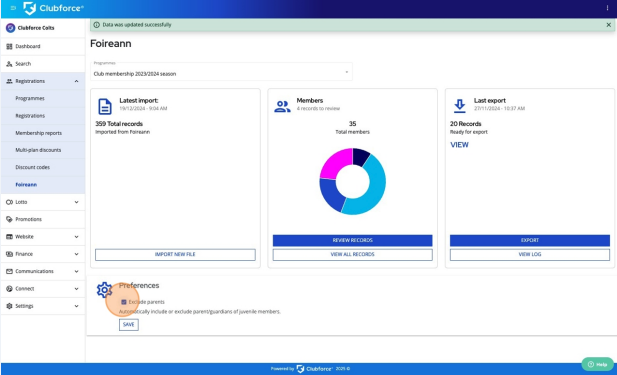
Task: Open Programmes in the sidebar
Action: [30, 98]
